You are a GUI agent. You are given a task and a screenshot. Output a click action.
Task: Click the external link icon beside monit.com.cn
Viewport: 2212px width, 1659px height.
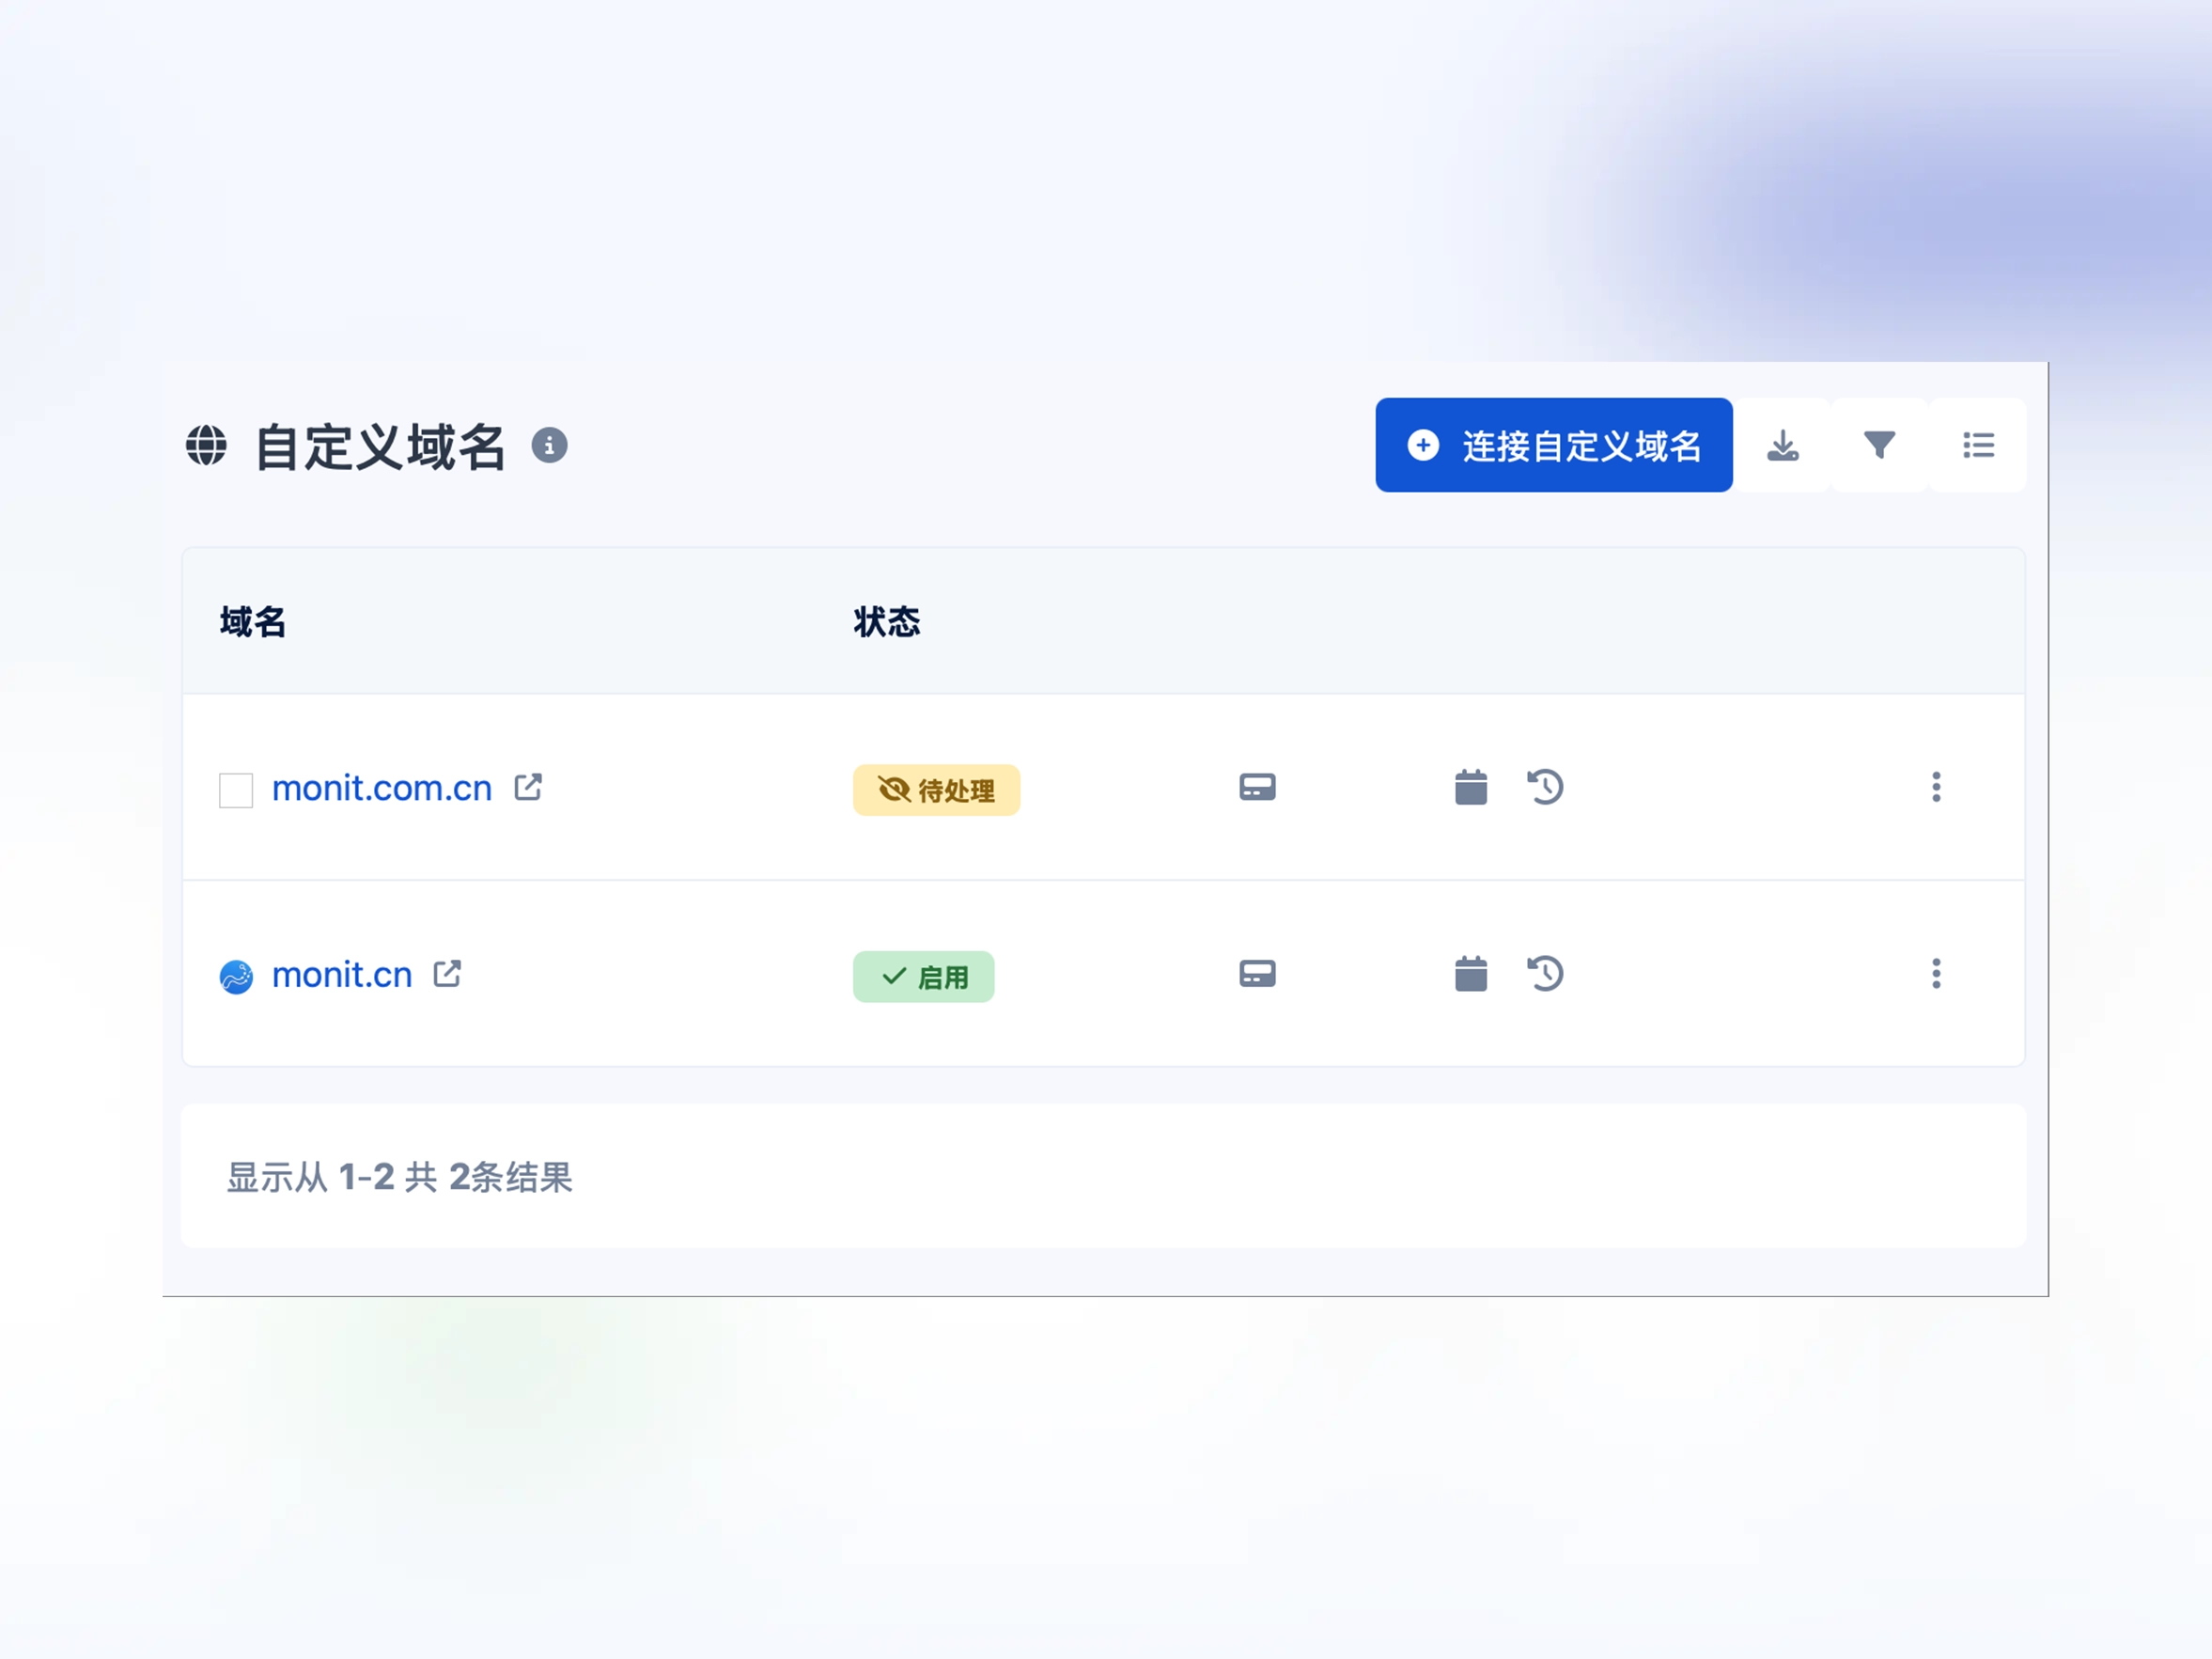[529, 787]
